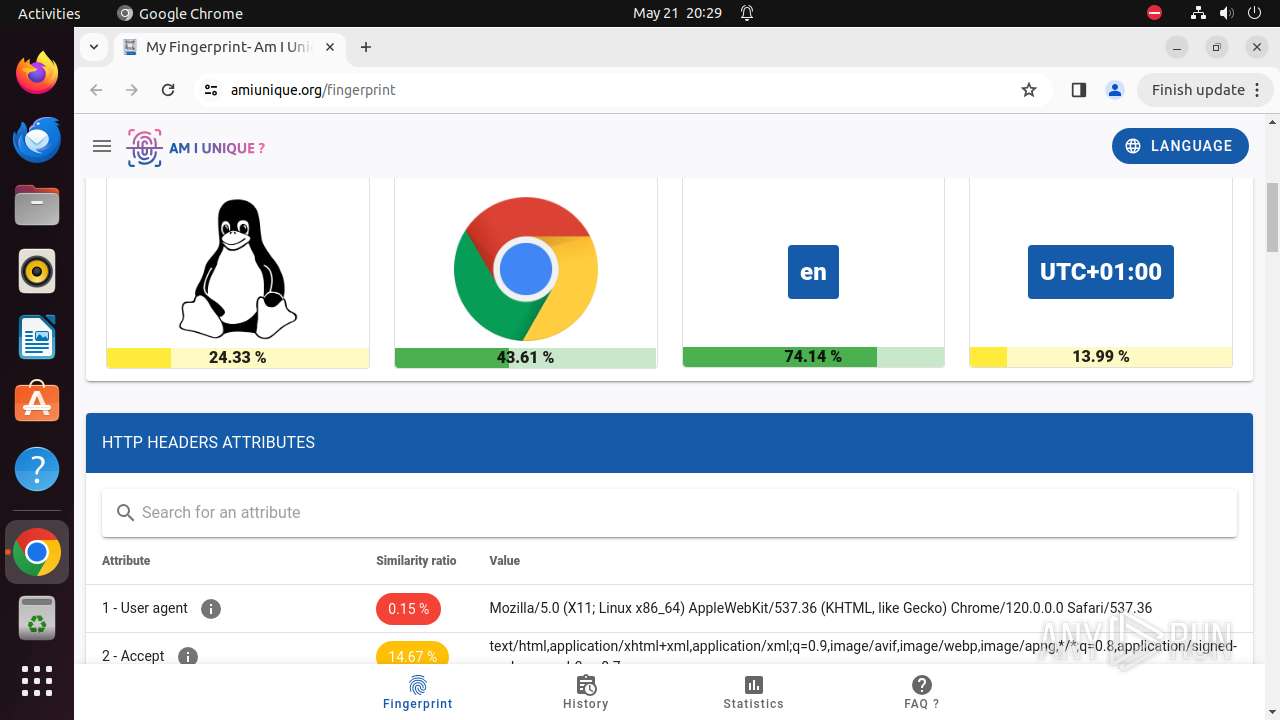Open Thunderbird mail from the dock
Screen dimensions: 1280x720
pyautogui.click(x=37, y=139)
